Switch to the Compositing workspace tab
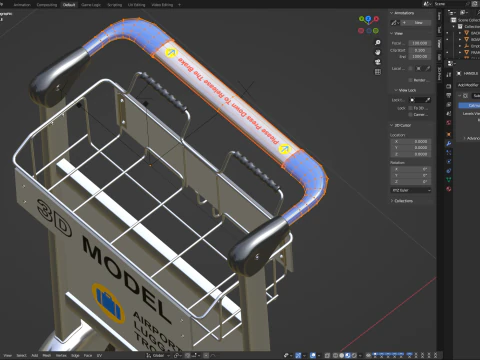The width and height of the screenshot is (480, 360). (x=47, y=5)
